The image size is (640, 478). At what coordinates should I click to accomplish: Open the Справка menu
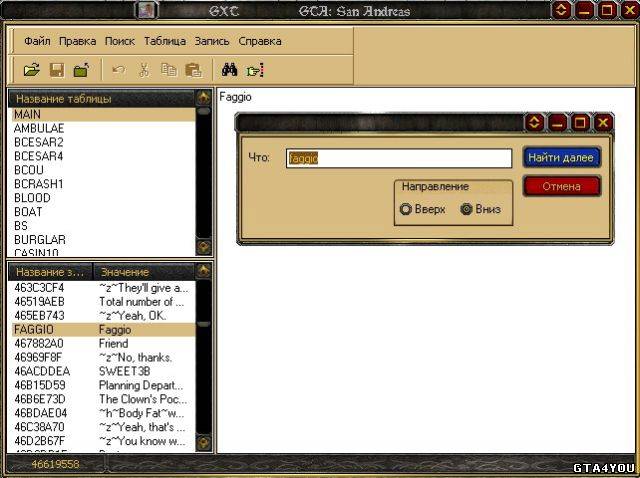(x=260, y=41)
